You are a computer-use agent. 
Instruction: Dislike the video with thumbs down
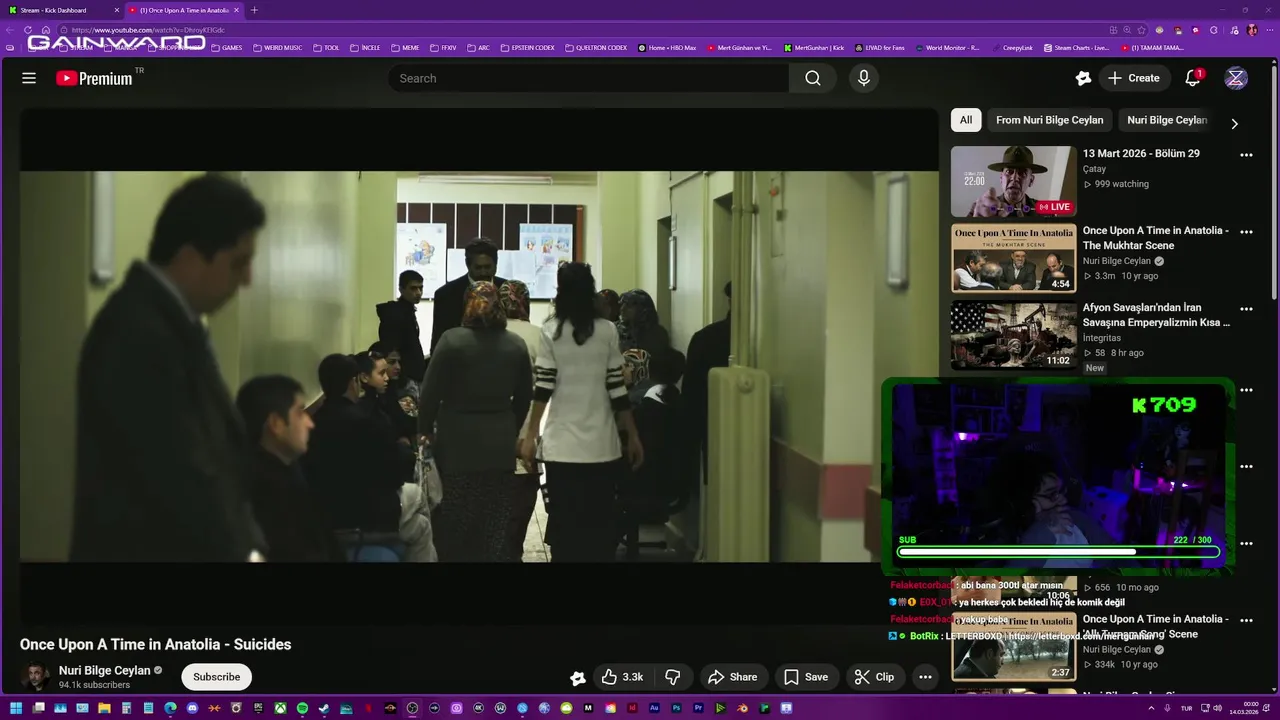673,677
